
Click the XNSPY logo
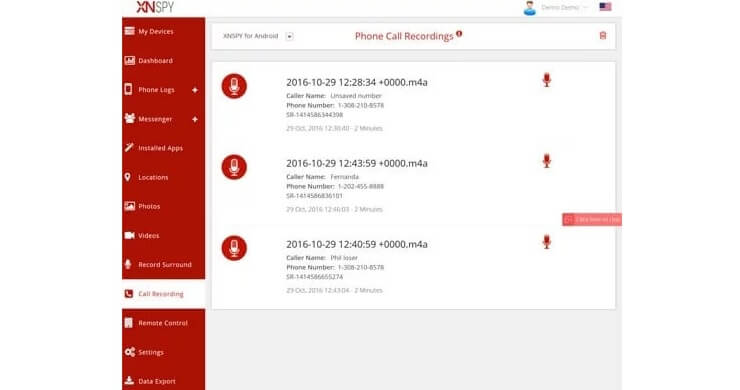pos(155,7)
